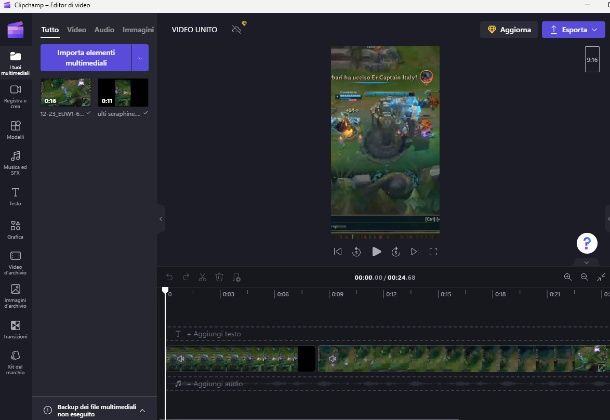Click the Aggiorna upgrade button
Screen dimensions: 610x420
point(509,30)
